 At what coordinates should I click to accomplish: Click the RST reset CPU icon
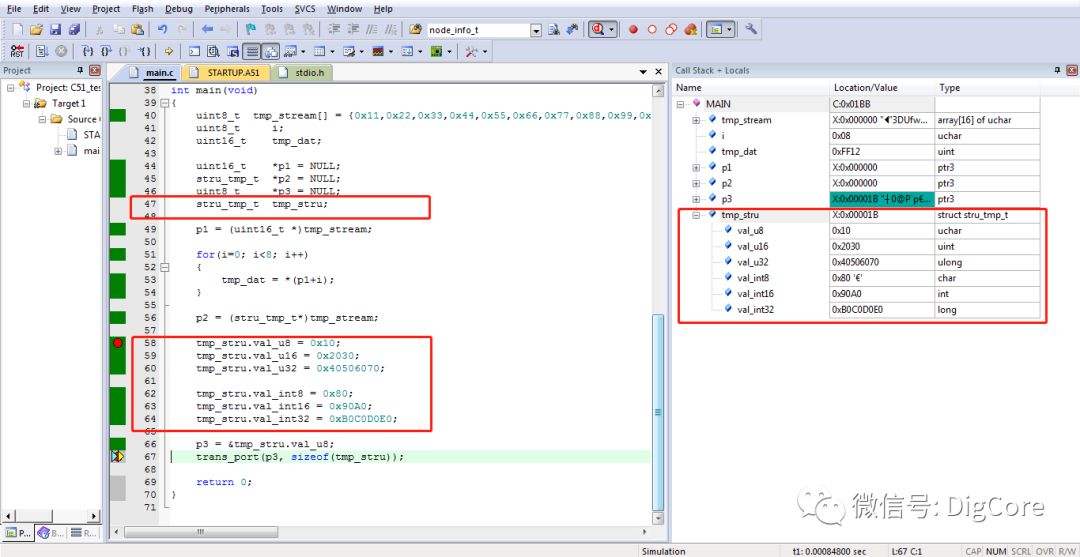(17, 52)
